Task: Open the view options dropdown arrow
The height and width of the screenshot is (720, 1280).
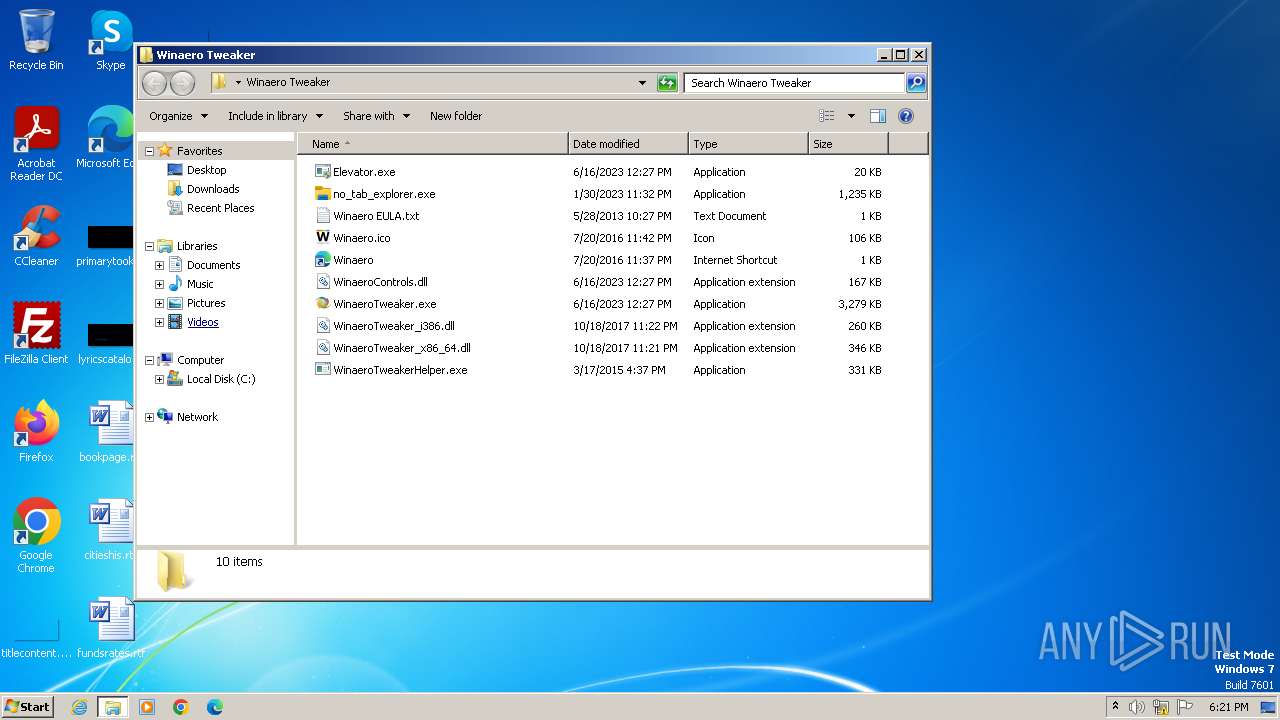Action: [x=851, y=116]
